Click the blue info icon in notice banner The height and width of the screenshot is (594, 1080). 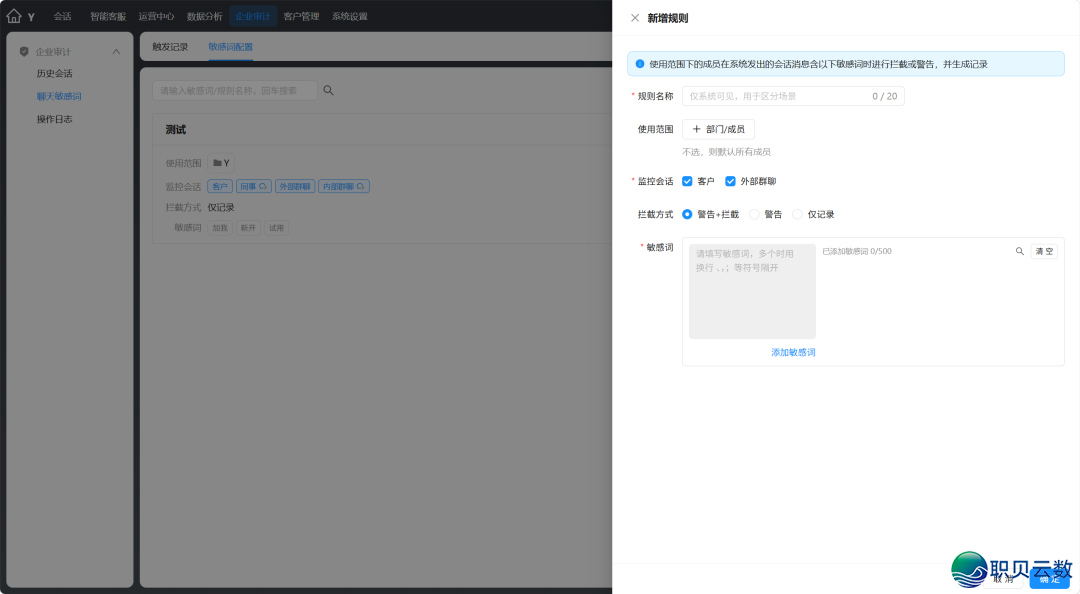[640, 64]
